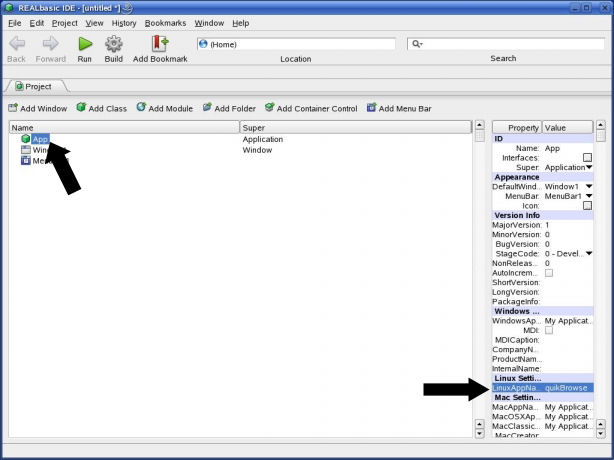Viewport: 614px width, 460px height.
Task: Select the App item green cube icon
Action: tap(26, 139)
